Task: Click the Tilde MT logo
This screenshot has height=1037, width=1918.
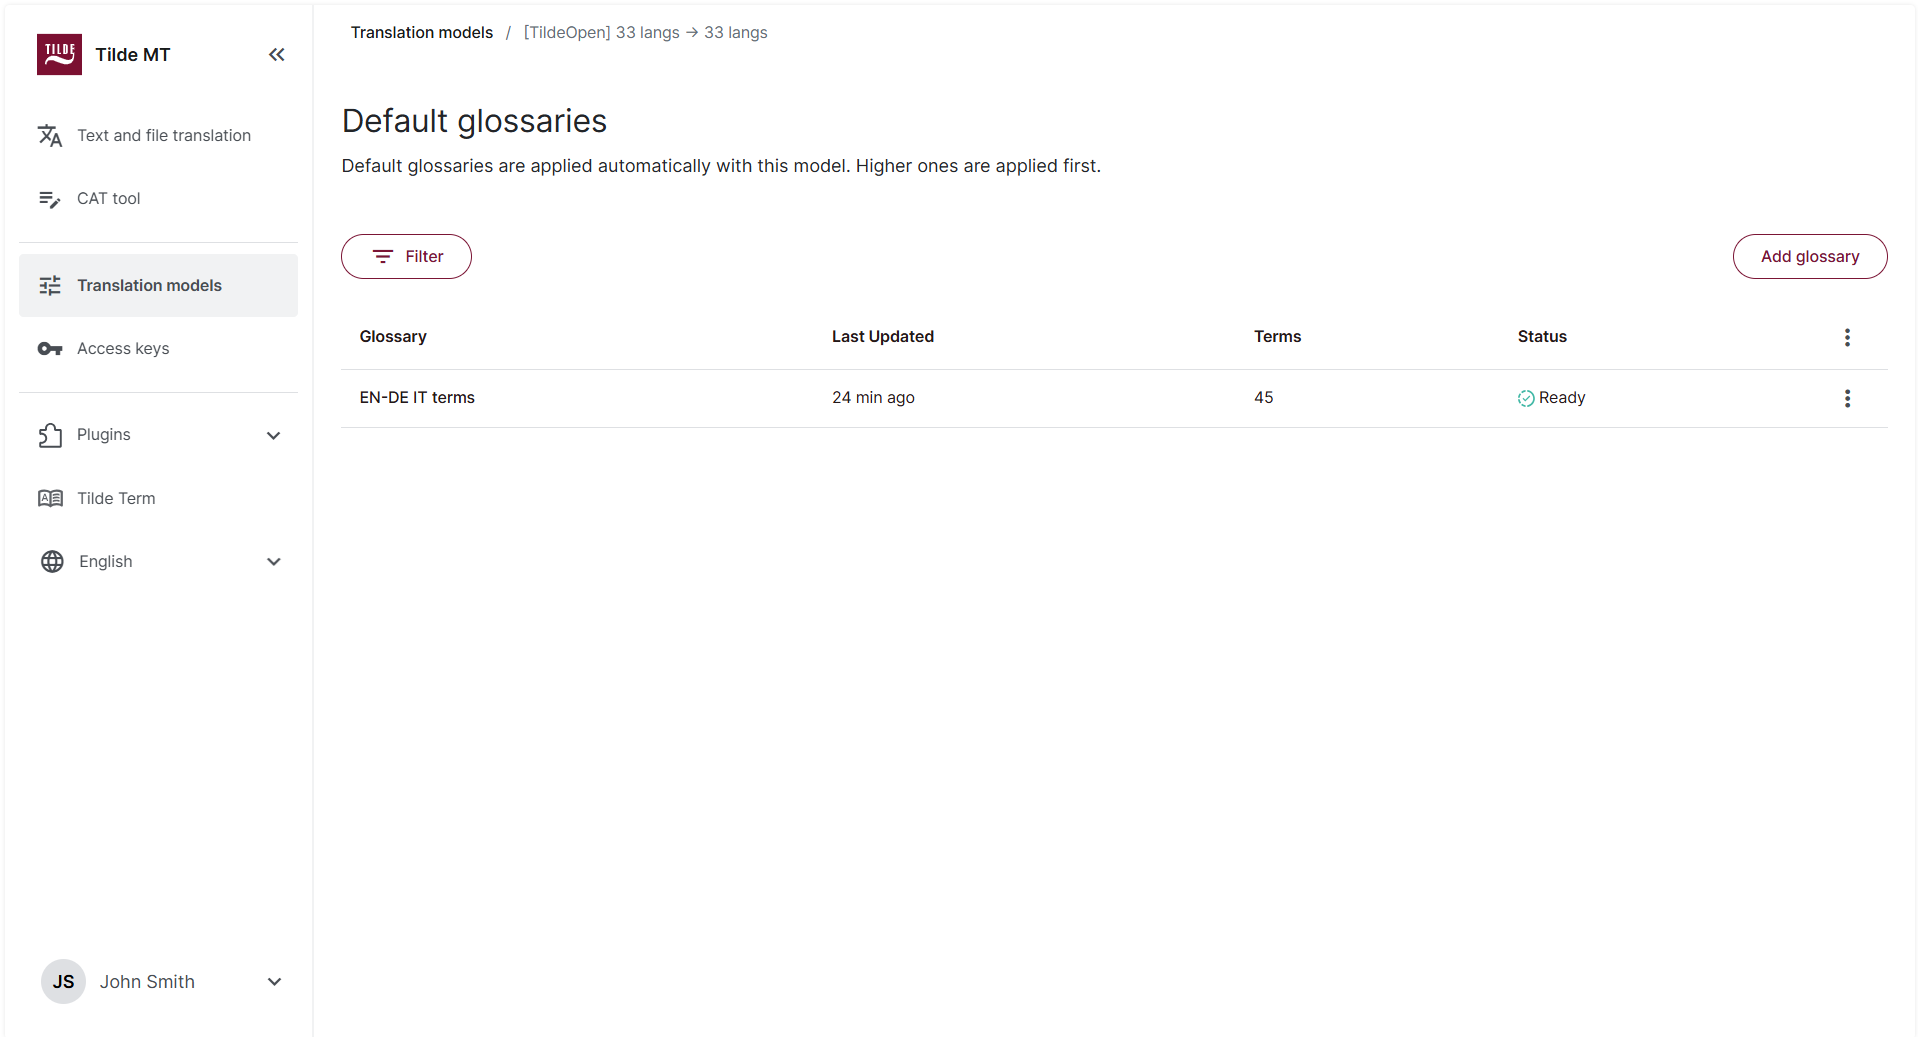Action: 59,54
